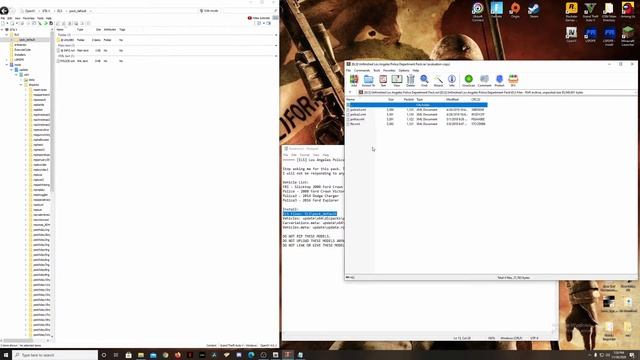
Task: Click the Protect icon in WinRAR
Action: [x=499, y=80]
